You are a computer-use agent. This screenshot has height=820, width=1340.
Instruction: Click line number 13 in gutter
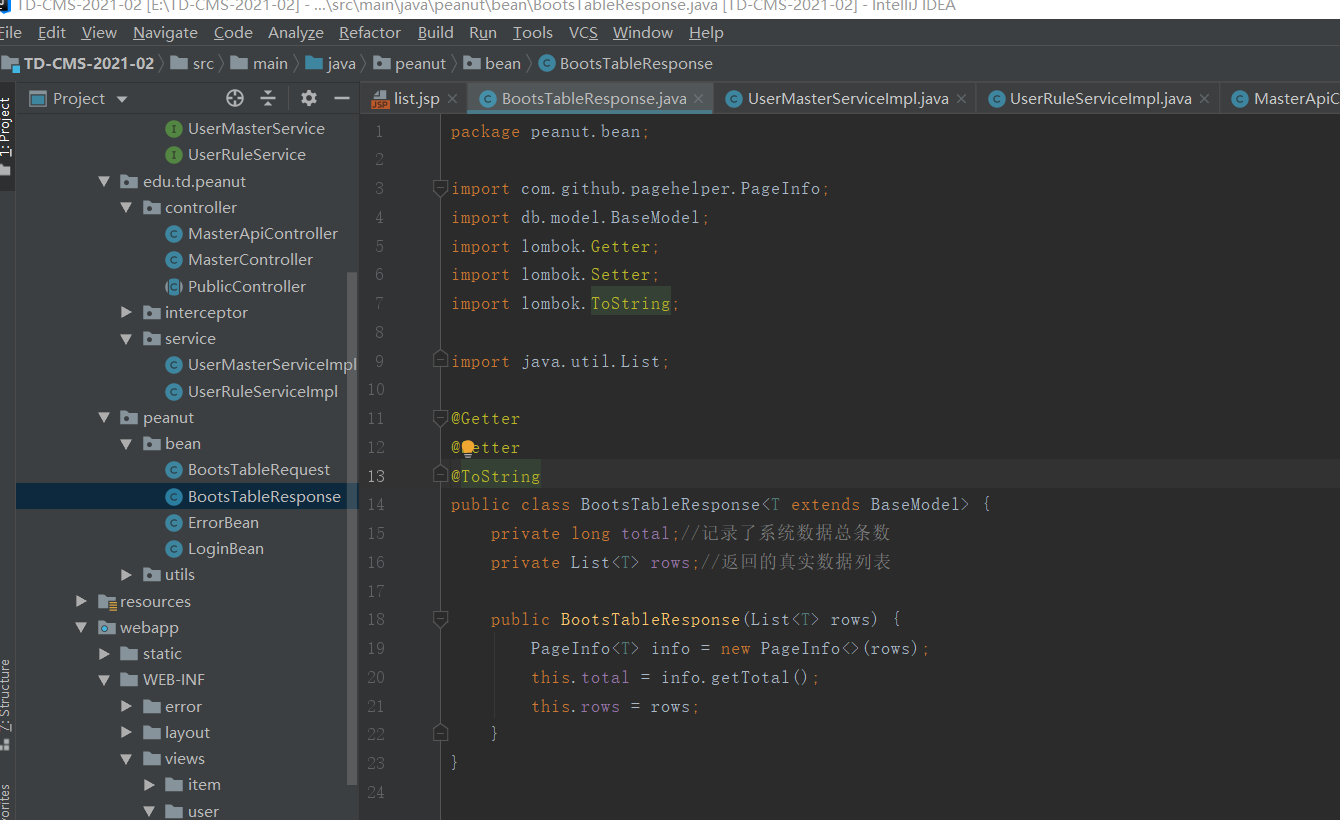pyautogui.click(x=375, y=476)
